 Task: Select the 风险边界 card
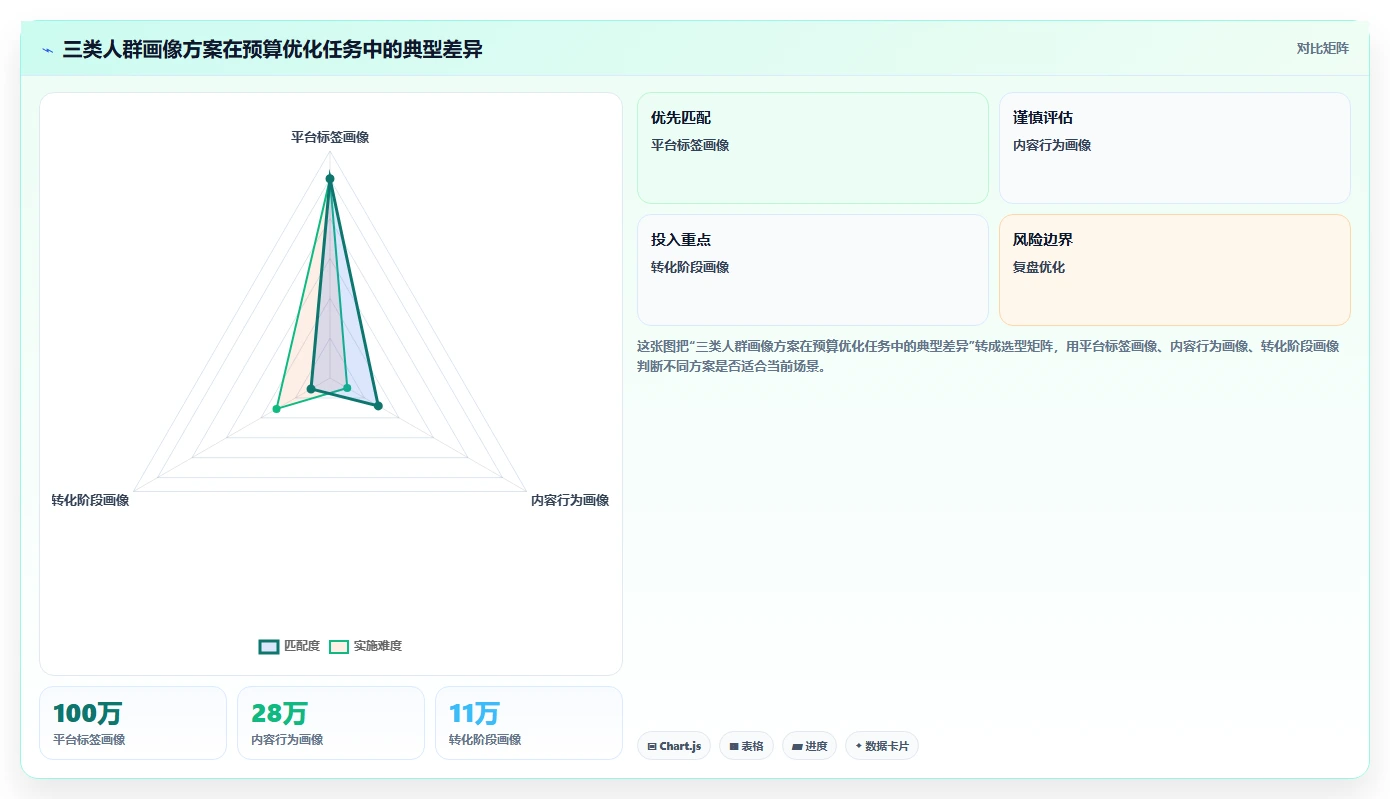[1174, 270]
